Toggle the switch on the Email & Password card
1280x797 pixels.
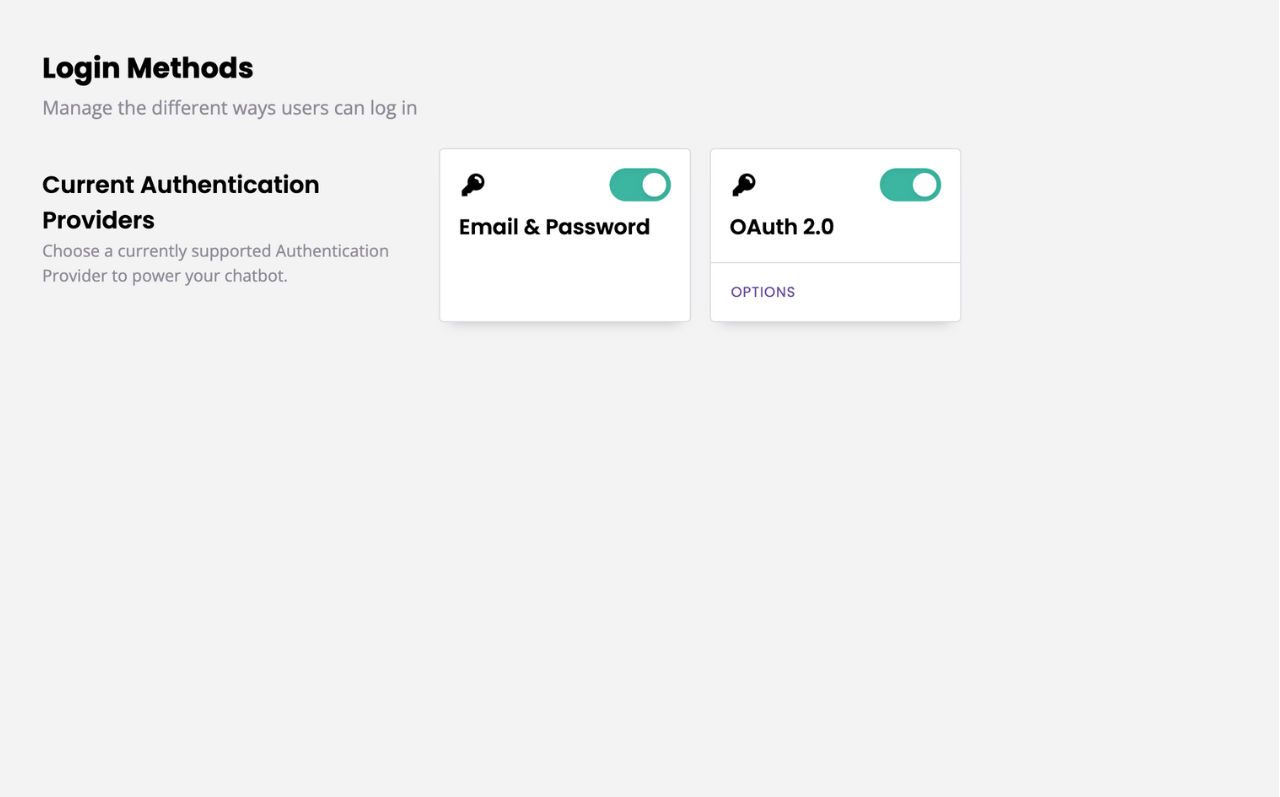click(639, 184)
